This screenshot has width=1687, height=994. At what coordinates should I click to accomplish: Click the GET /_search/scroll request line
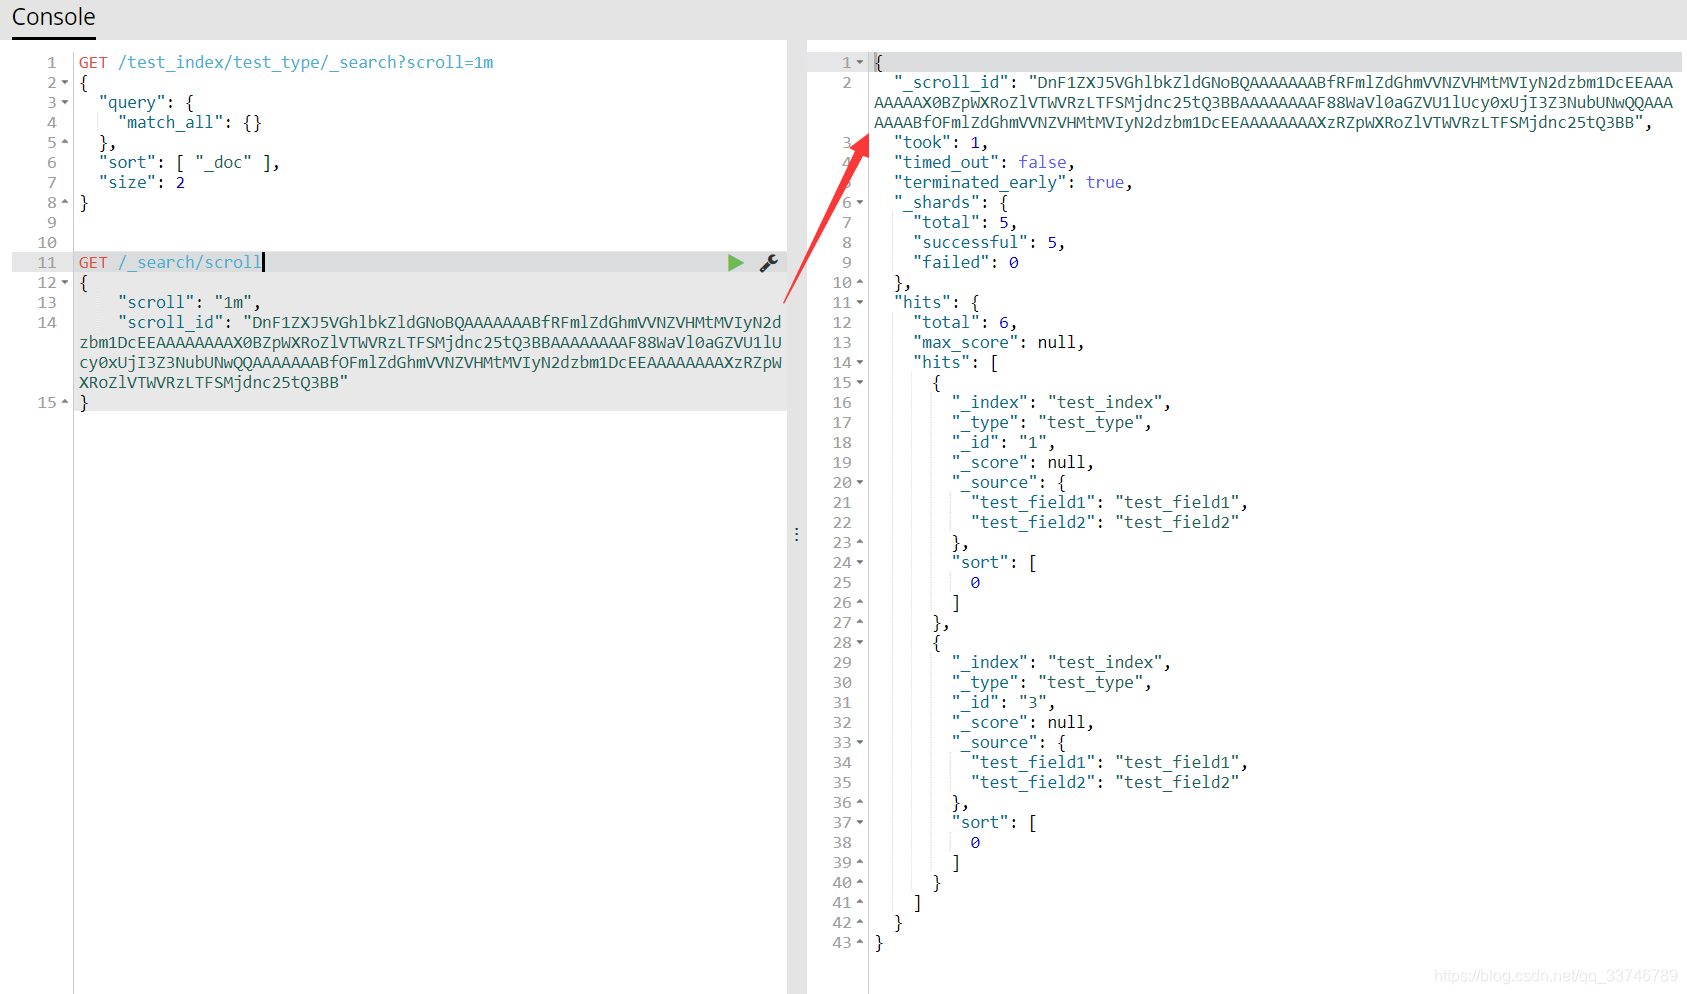coord(170,263)
